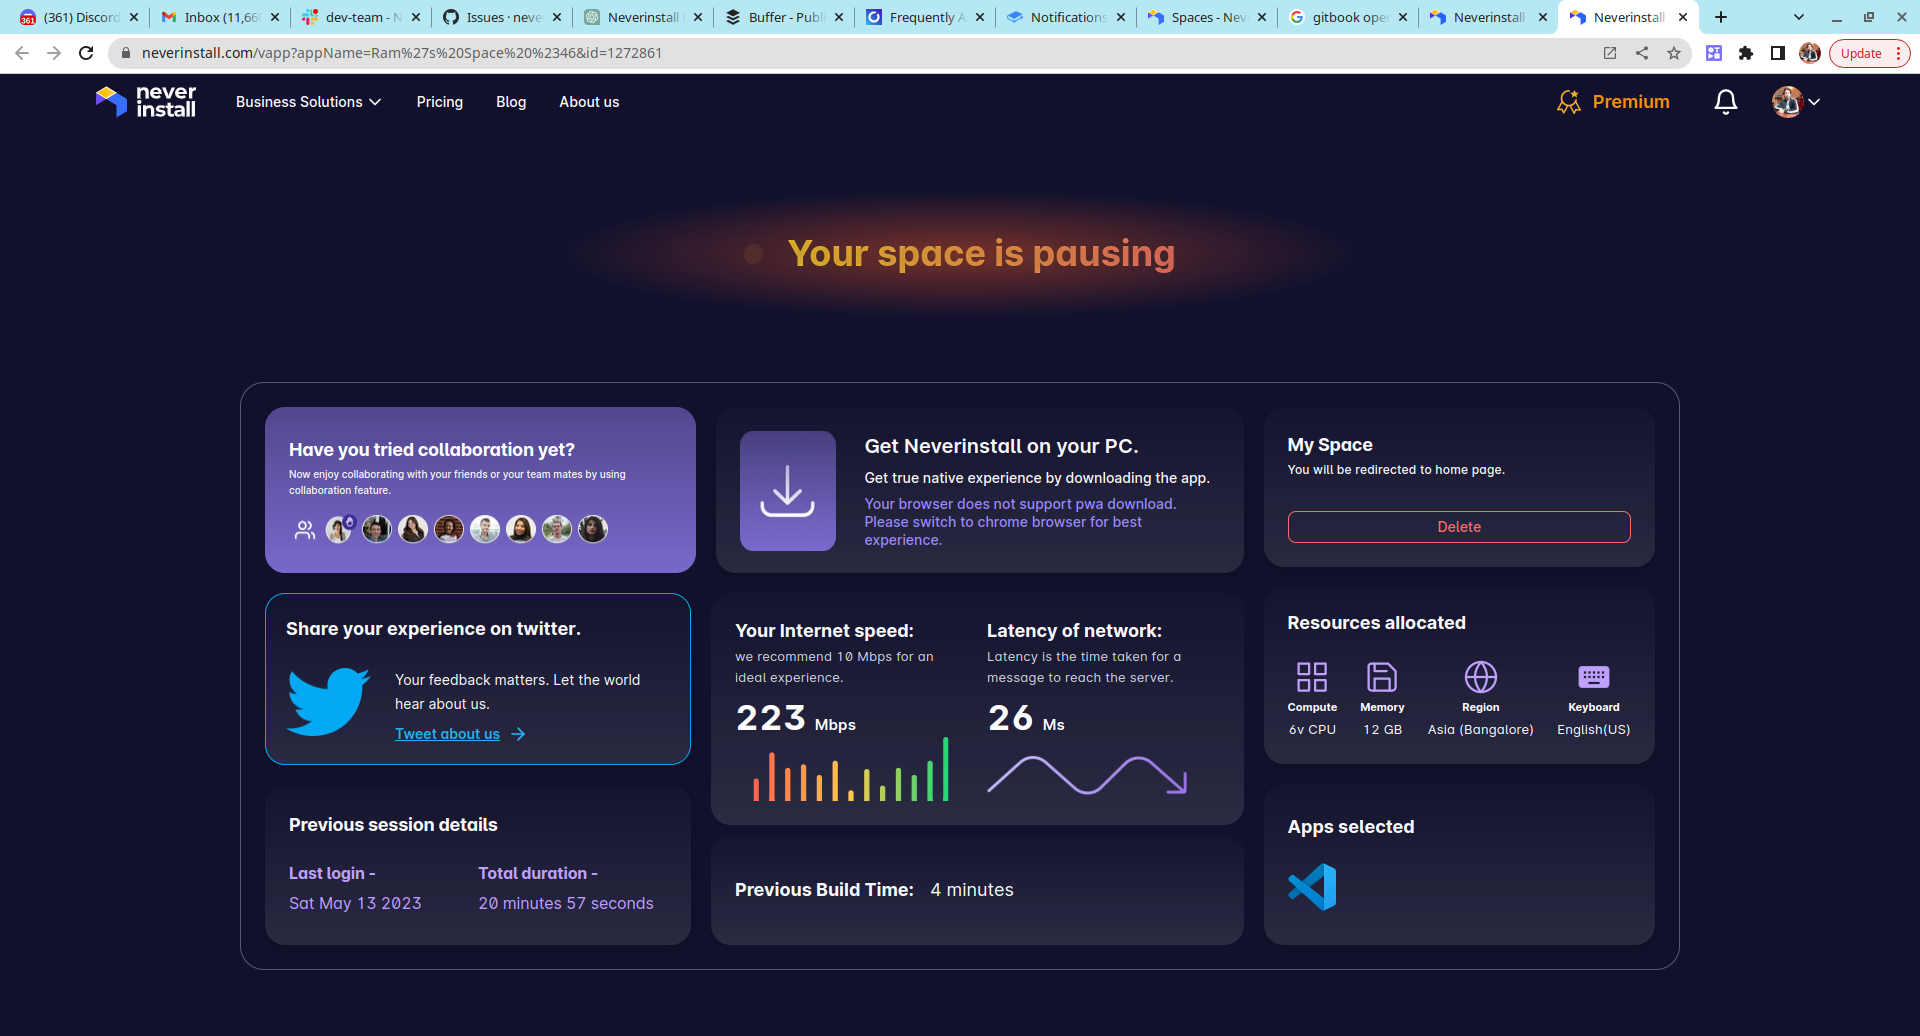Viewport: 1920px width, 1036px height.
Task: Click the Region globe icon
Action: 1480,677
